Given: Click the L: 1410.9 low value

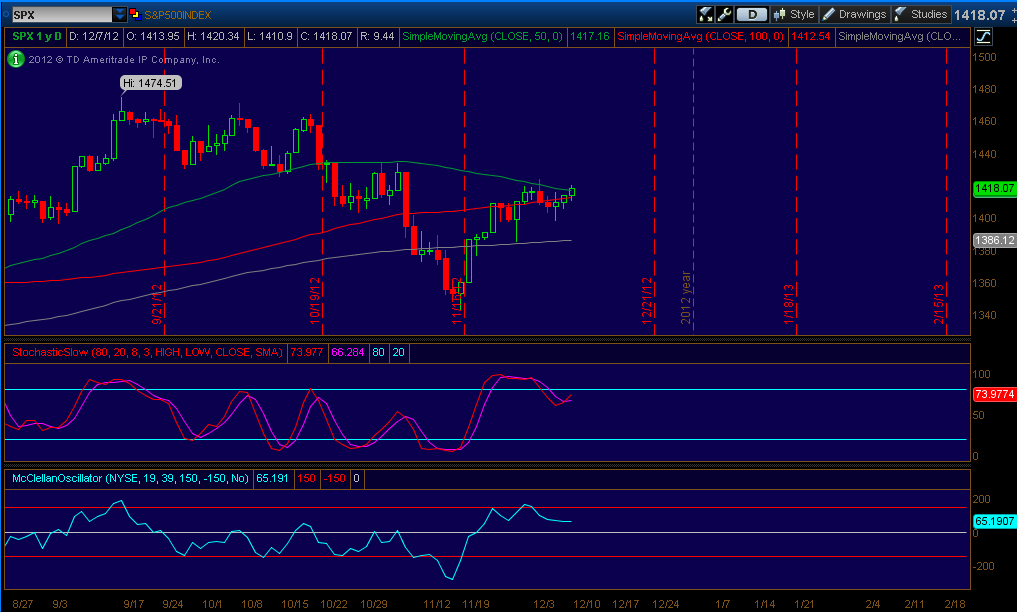Looking at the screenshot, I should tap(270, 36).
